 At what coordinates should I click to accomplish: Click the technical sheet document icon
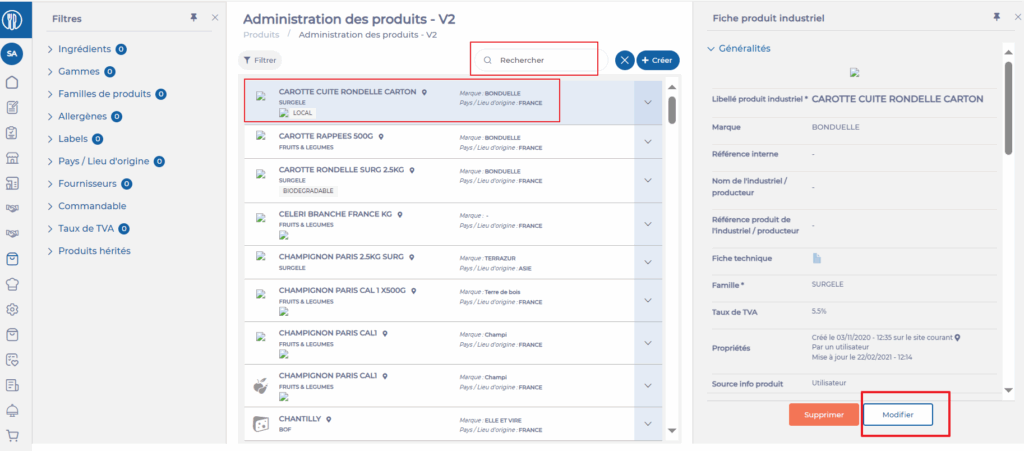pyautogui.click(x=816, y=258)
